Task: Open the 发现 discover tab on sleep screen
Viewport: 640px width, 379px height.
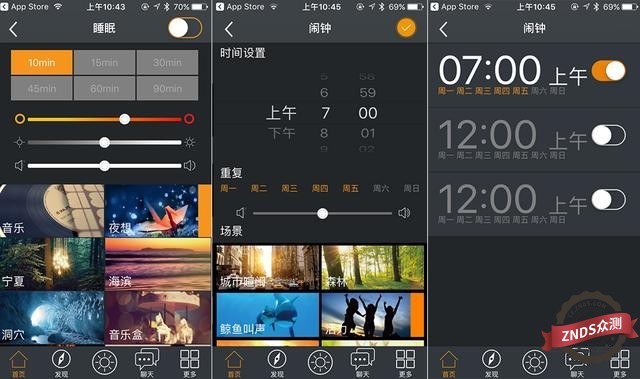Action: [x=61, y=363]
